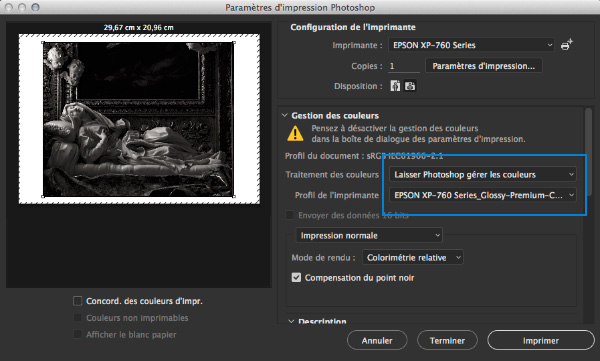The height and width of the screenshot is (361, 600).
Task: Select landscape orientation layout icon
Action: tap(410, 86)
